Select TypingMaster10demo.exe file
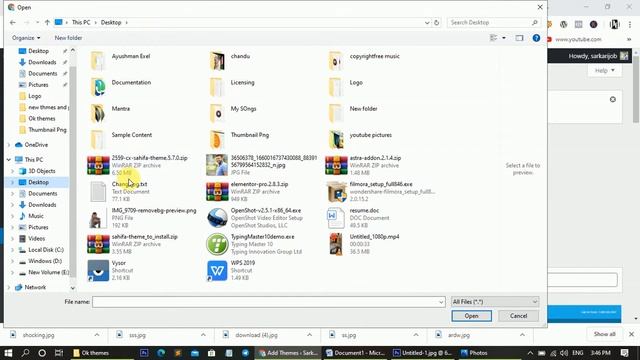The height and width of the screenshot is (360, 640). coord(255,244)
